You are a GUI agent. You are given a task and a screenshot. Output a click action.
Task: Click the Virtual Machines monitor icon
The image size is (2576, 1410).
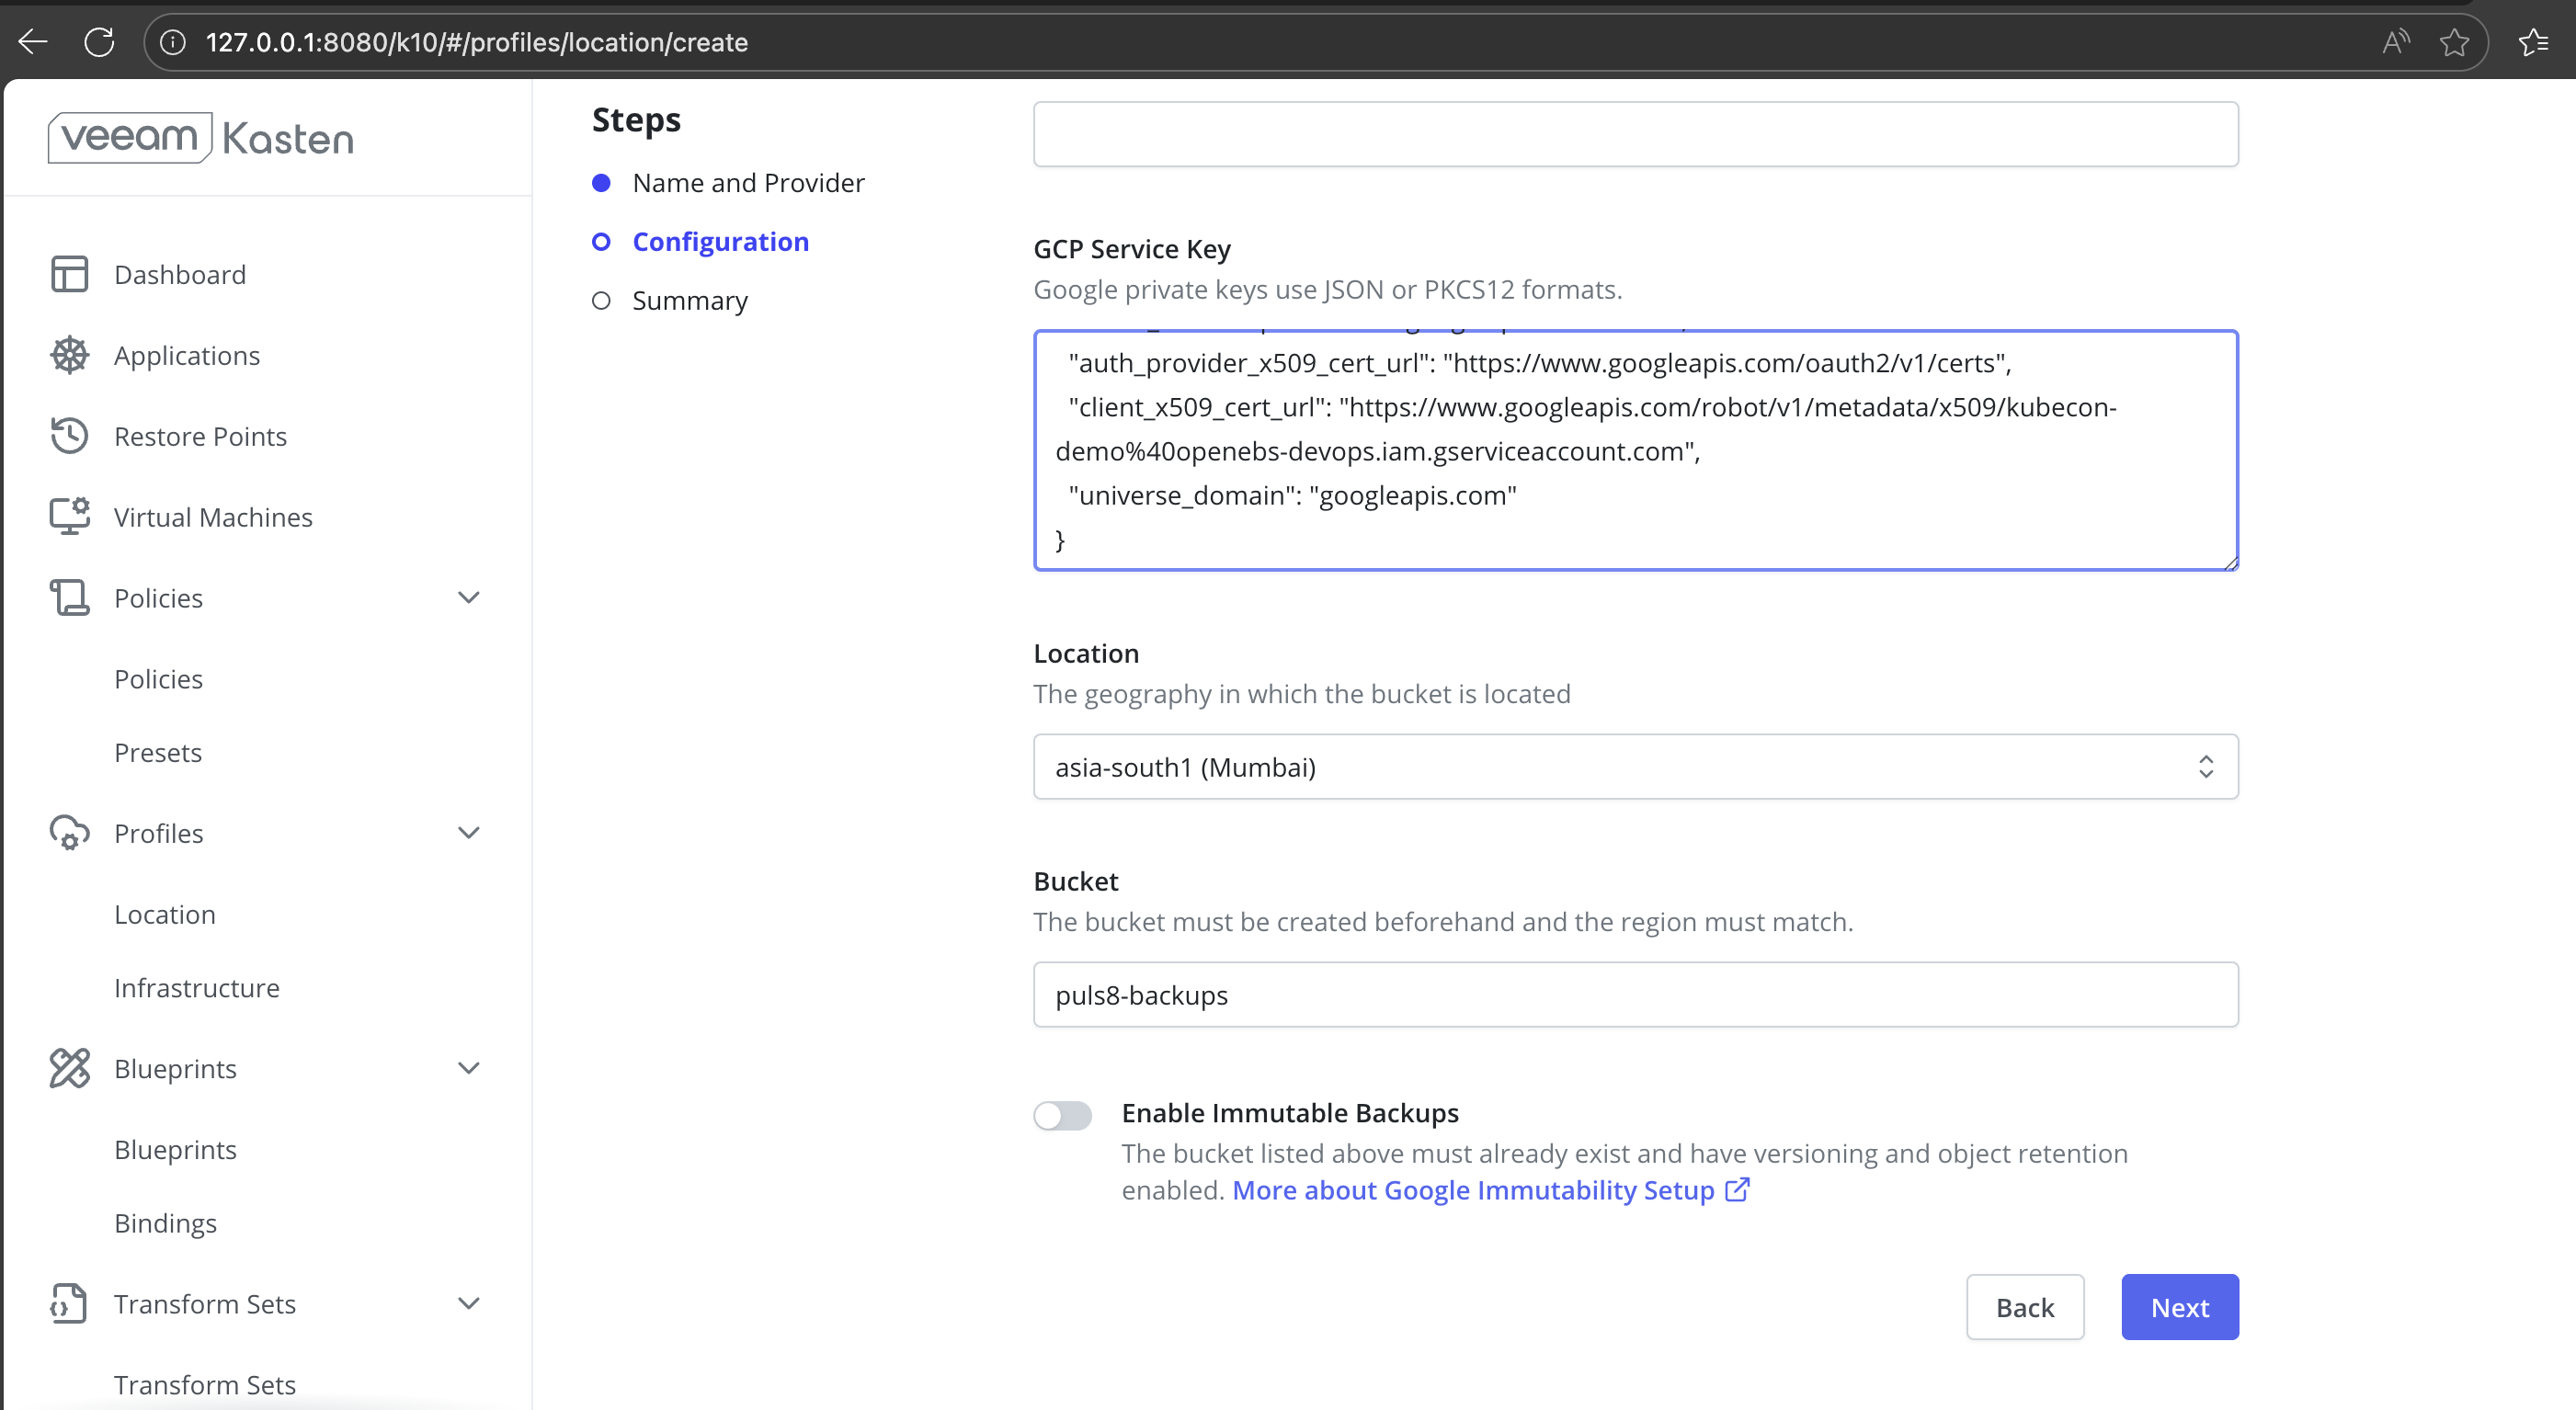(x=69, y=517)
